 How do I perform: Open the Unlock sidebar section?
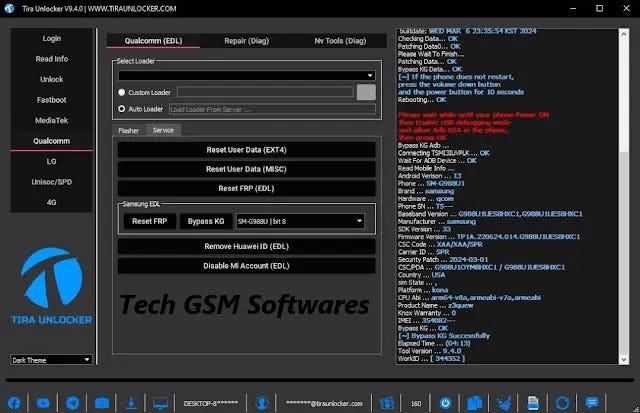pos(51,79)
